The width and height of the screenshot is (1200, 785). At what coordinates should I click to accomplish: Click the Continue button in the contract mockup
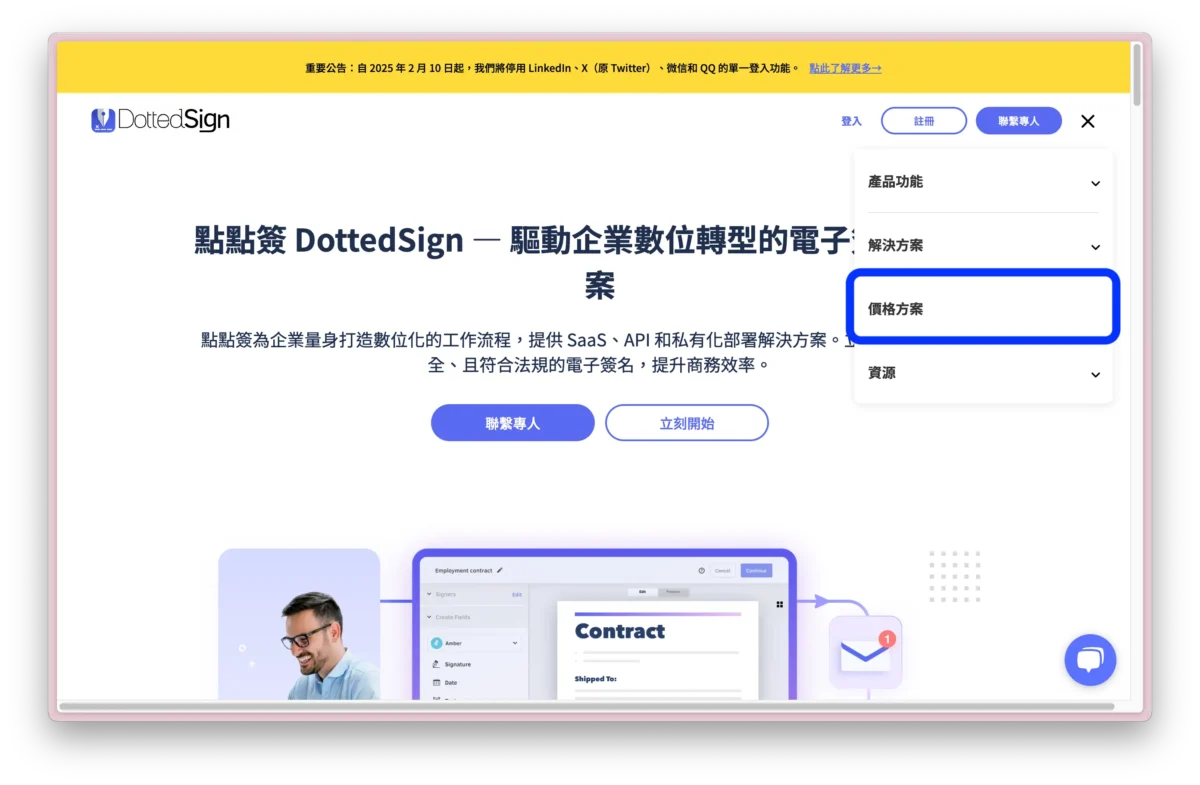pos(757,570)
